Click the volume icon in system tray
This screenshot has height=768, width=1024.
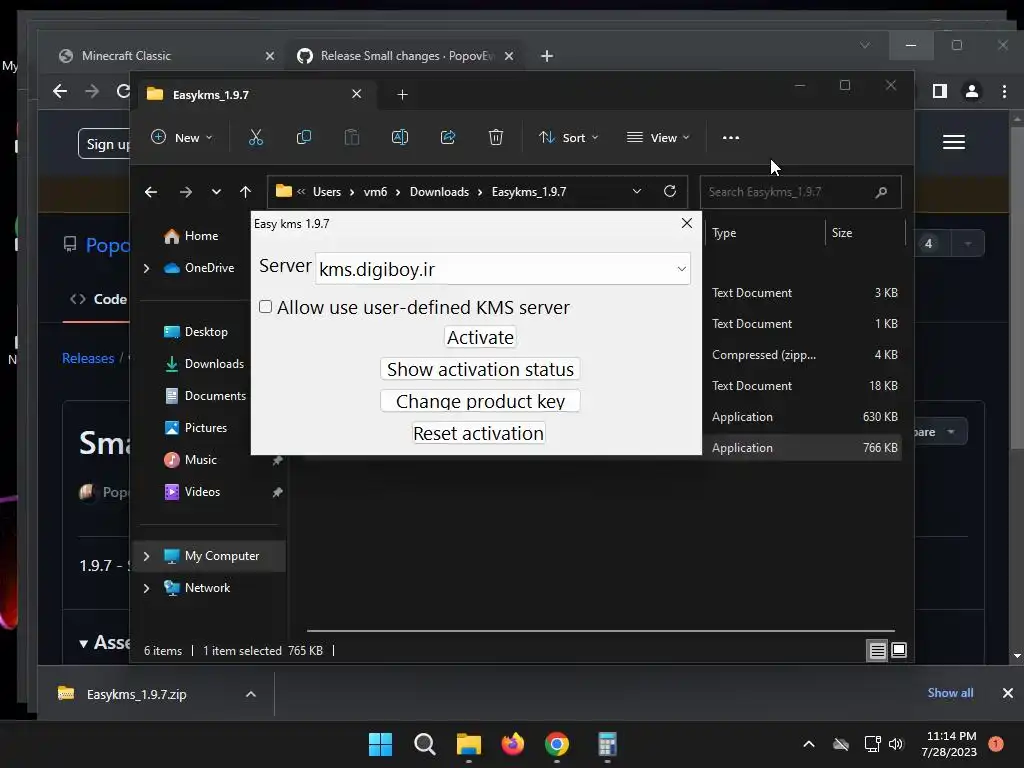point(896,744)
